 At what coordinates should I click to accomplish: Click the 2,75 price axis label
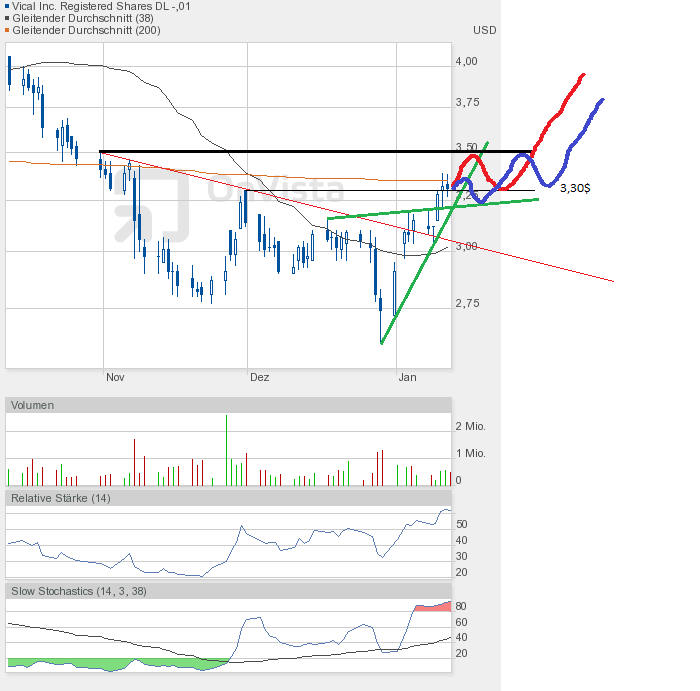(x=467, y=303)
